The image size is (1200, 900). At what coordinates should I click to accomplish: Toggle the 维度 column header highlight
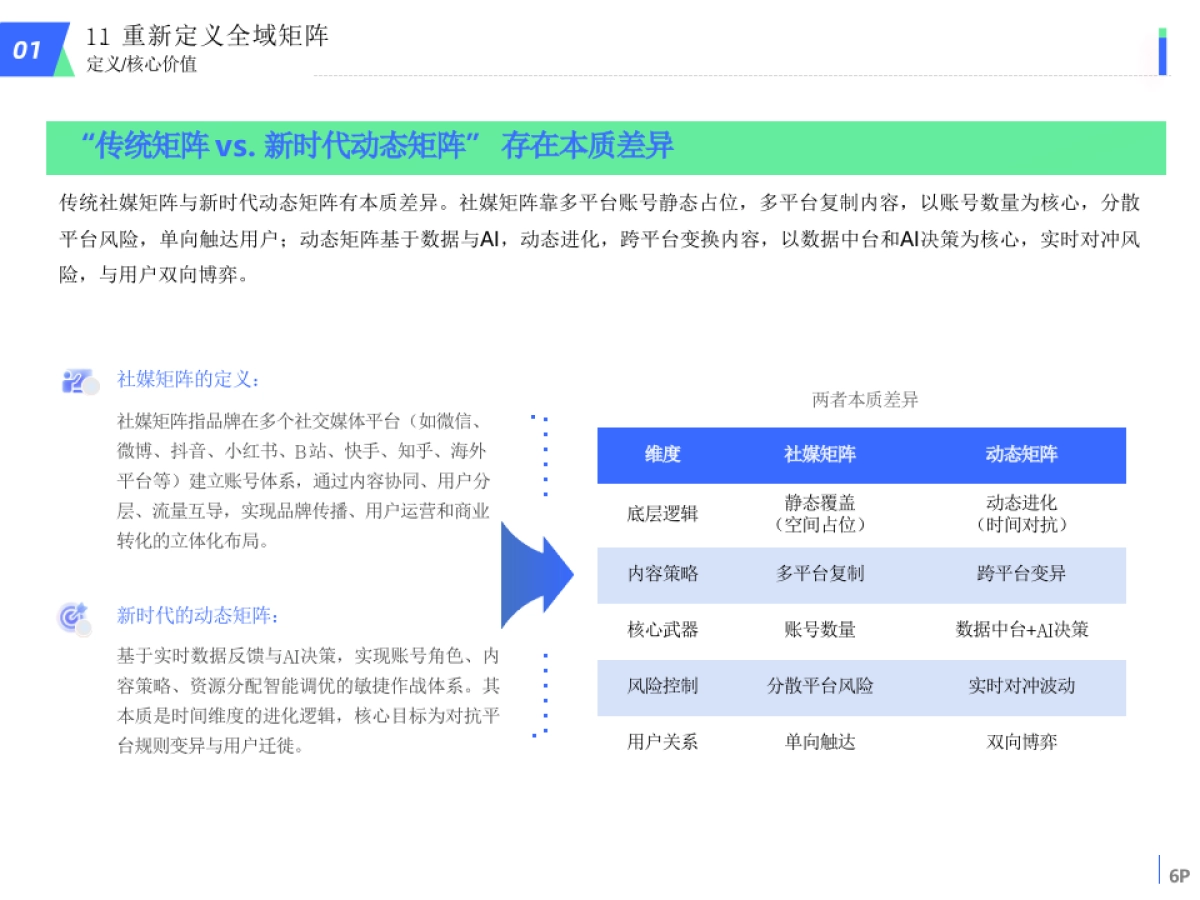(x=664, y=455)
